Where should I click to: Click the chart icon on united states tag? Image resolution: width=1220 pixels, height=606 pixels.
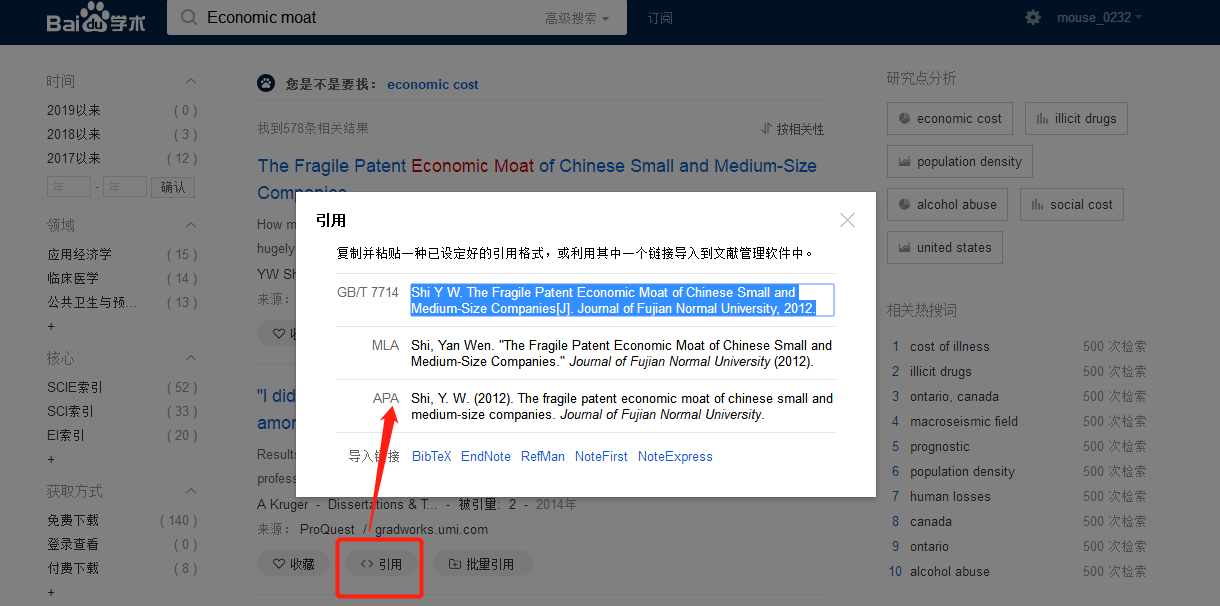904,247
